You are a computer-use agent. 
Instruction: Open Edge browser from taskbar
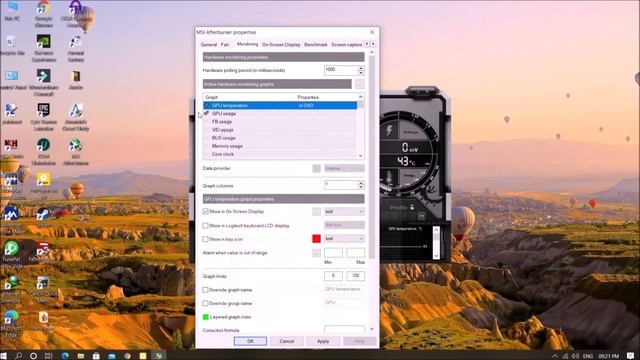click(x=65, y=356)
